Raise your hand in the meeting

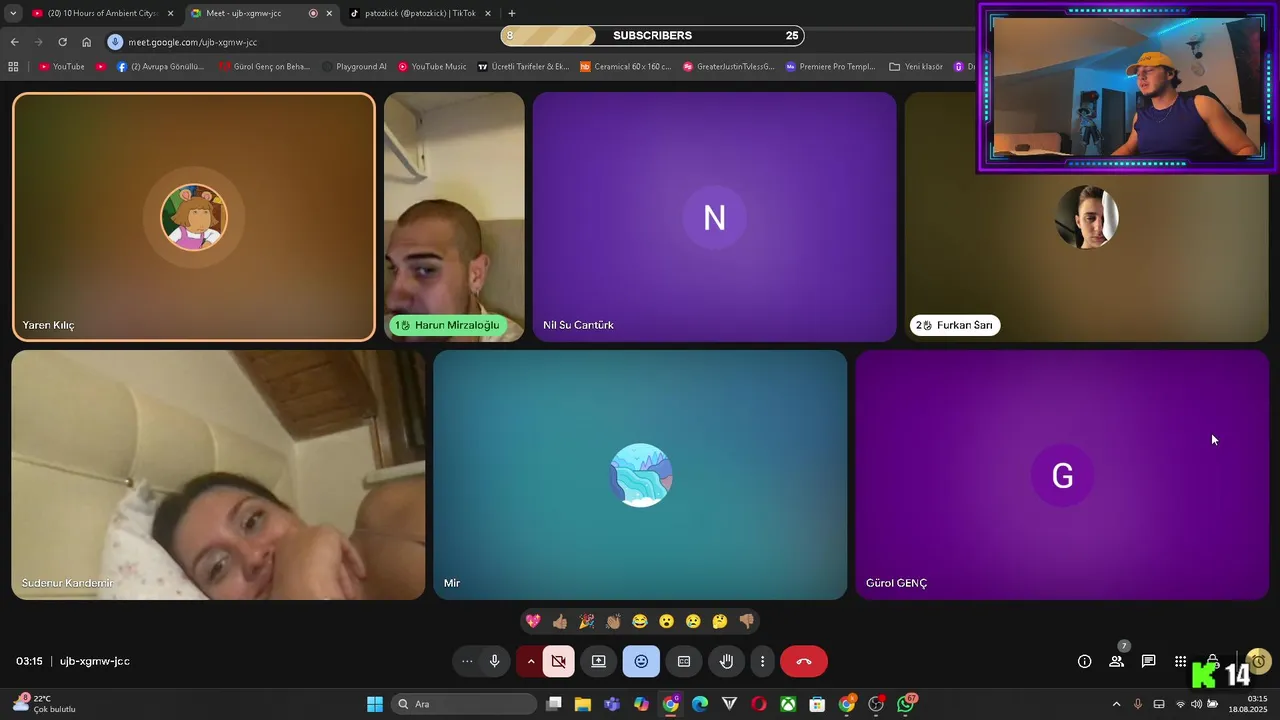[727, 661]
